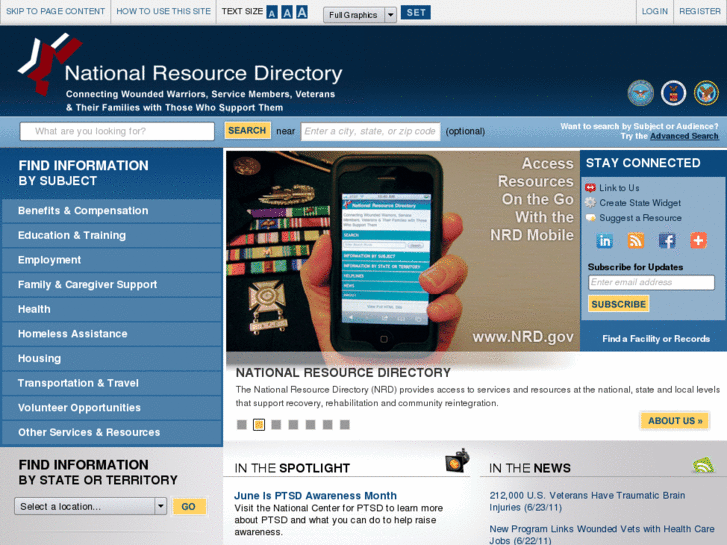Click the 'What are you looking for?' search field
Viewport: 727px width, 545px height.
[117, 131]
